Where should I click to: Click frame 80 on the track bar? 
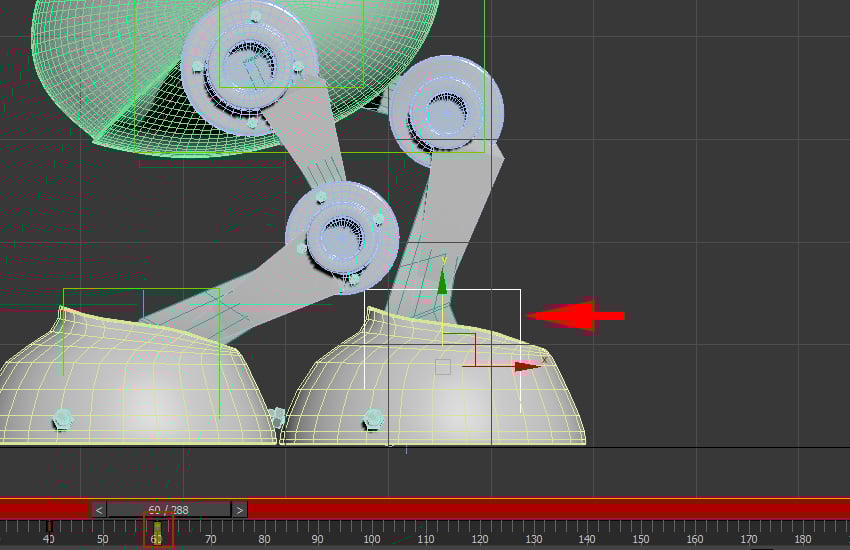[264, 539]
